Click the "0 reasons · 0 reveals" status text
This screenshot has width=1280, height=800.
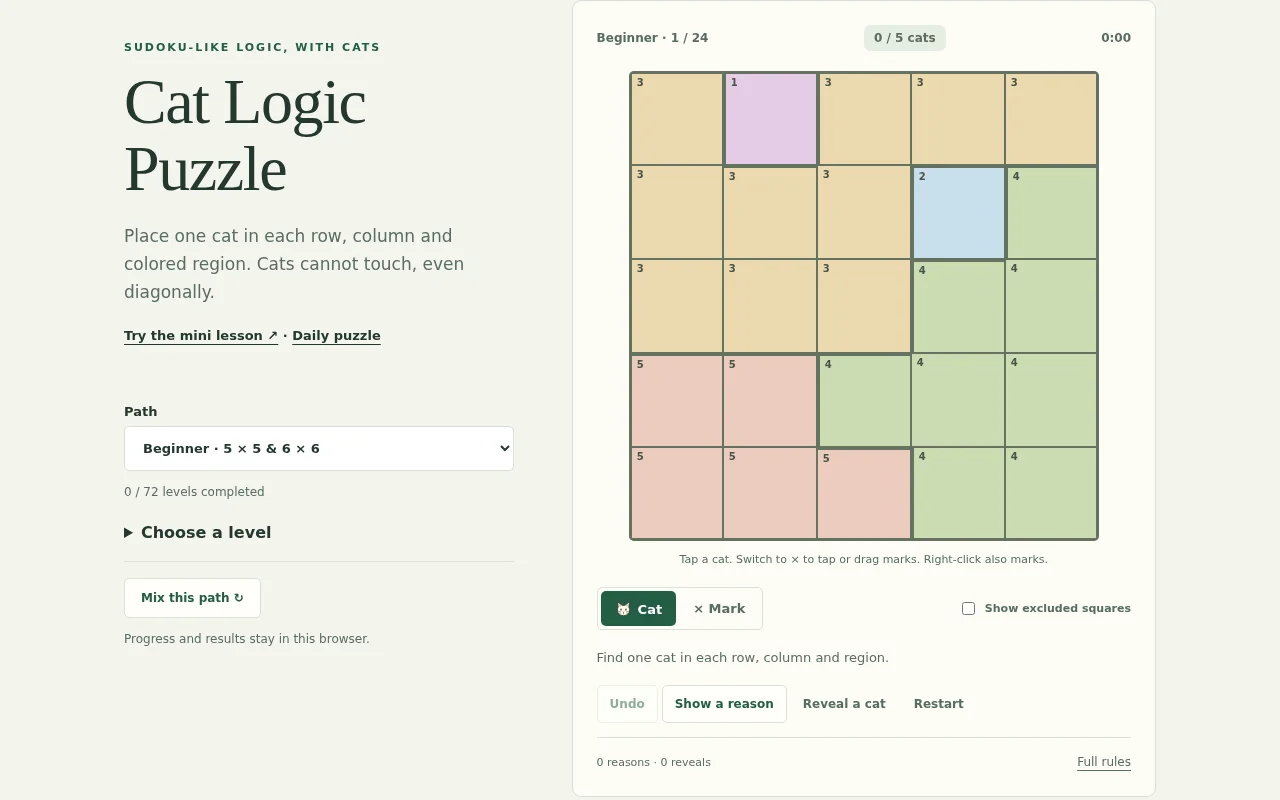654,762
